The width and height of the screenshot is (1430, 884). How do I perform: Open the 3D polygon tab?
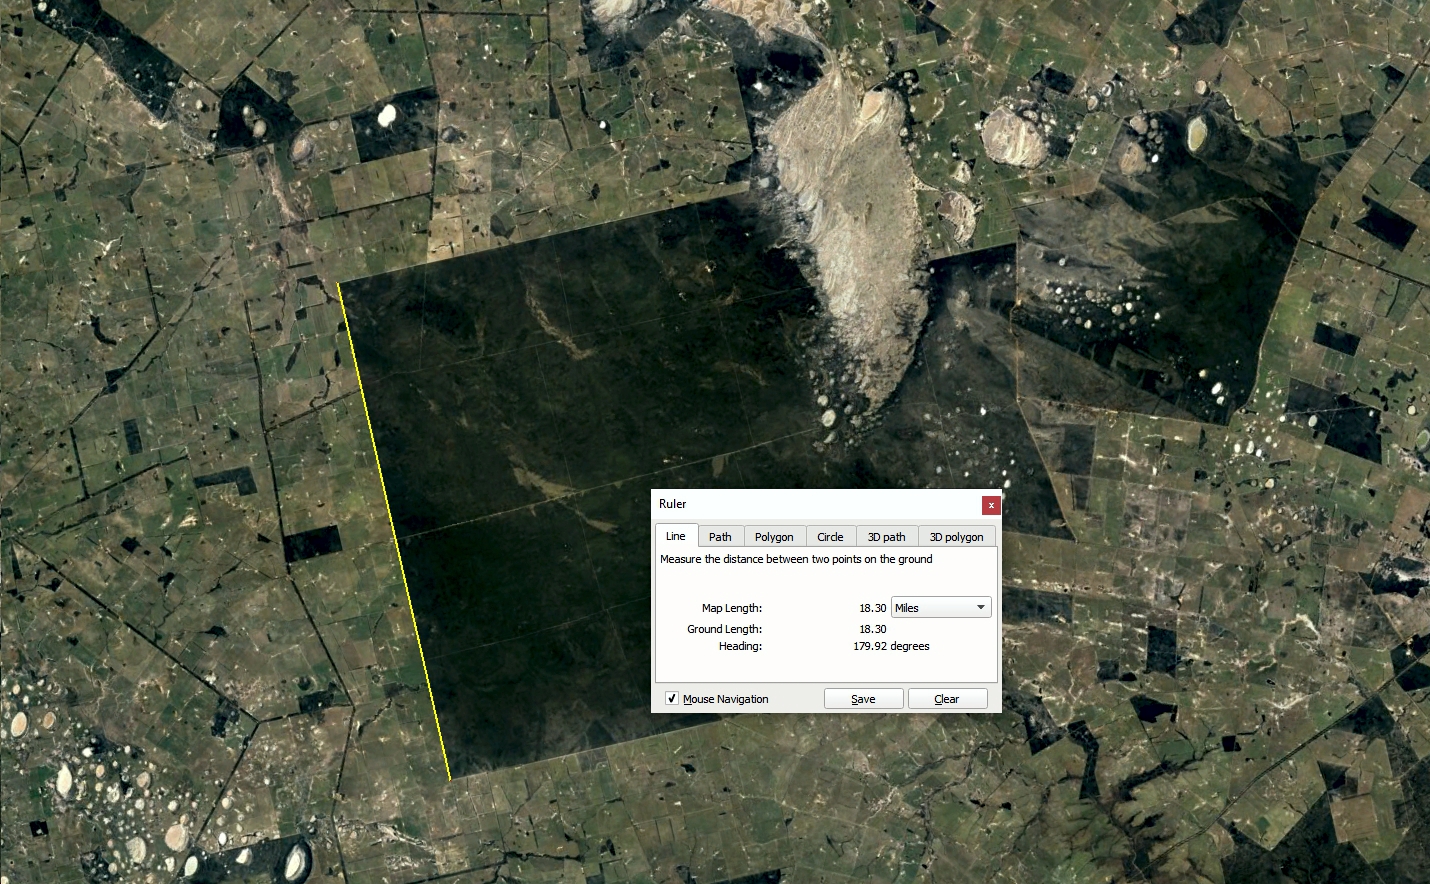tap(956, 537)
